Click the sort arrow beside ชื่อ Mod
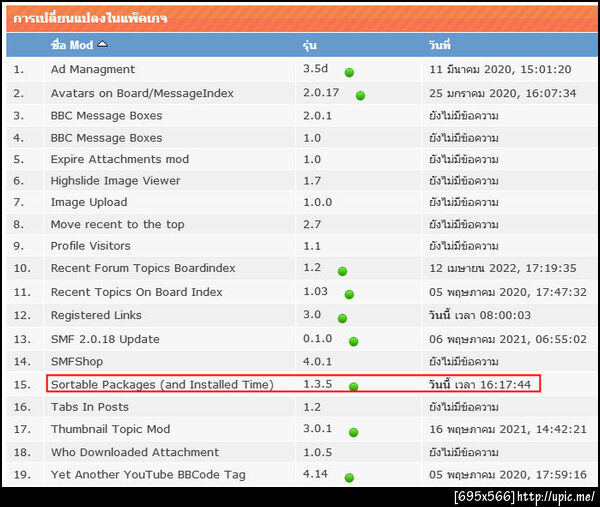This screenshot has width=600, height=507. (x=102, y=44)
